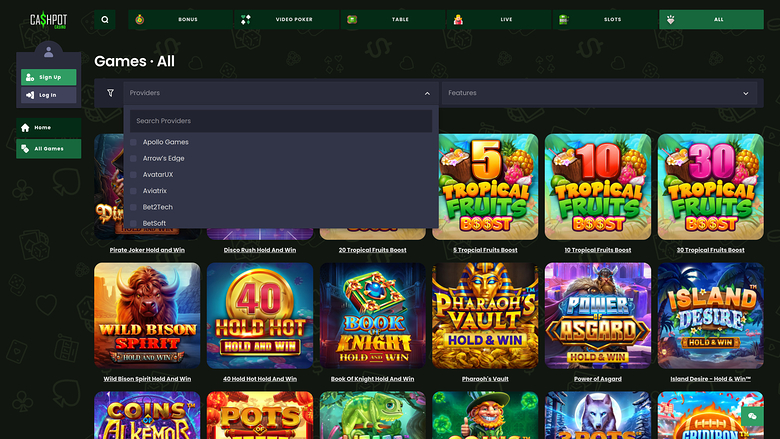Click the All Games dice icon
The image size is (780, 439).
(25, 149)
